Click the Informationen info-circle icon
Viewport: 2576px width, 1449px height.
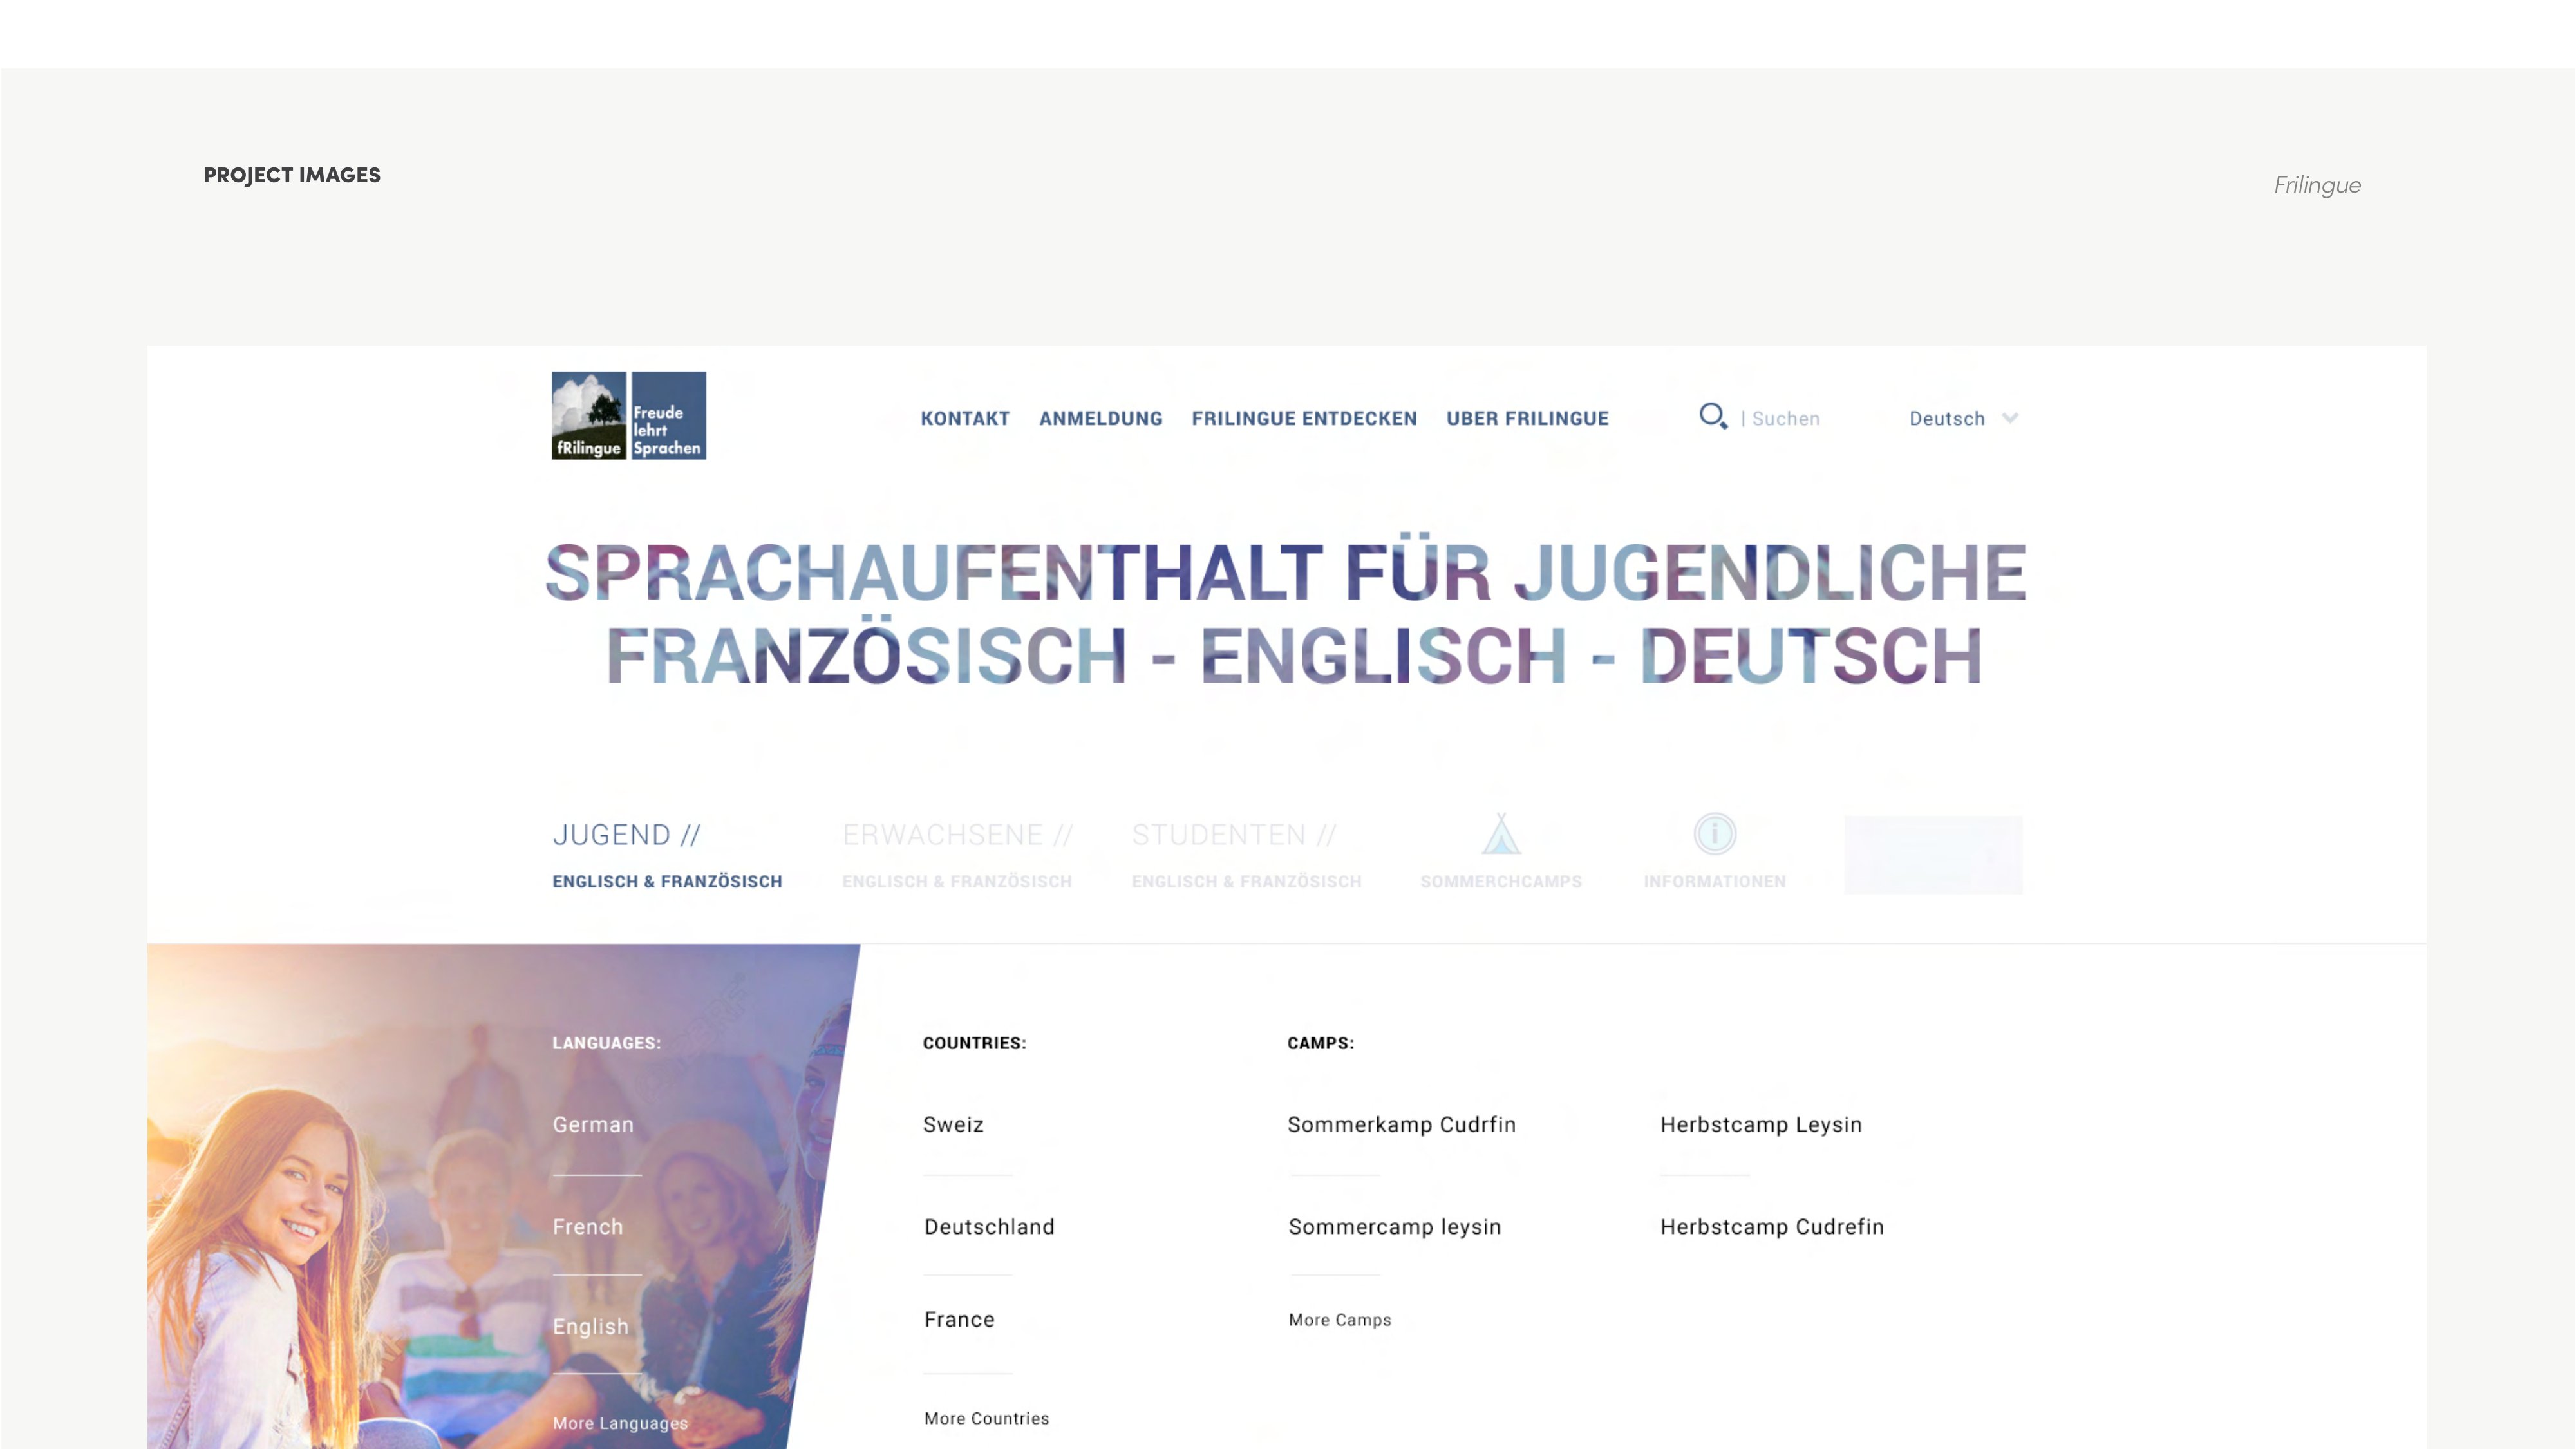point(1714,833)
